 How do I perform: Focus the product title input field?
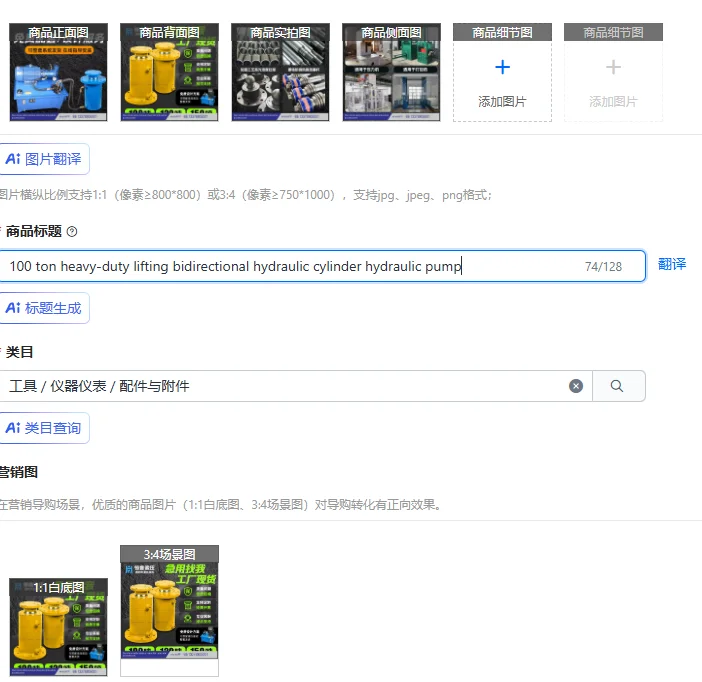click(322, 266)
